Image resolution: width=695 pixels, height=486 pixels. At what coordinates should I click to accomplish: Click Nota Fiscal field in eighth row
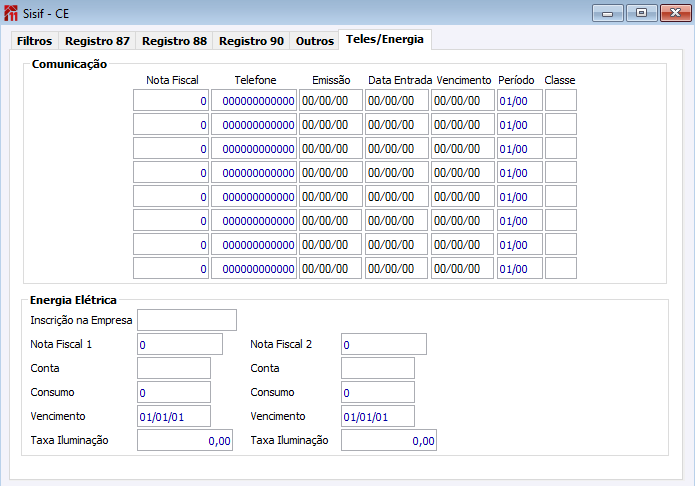coord(171,268)
